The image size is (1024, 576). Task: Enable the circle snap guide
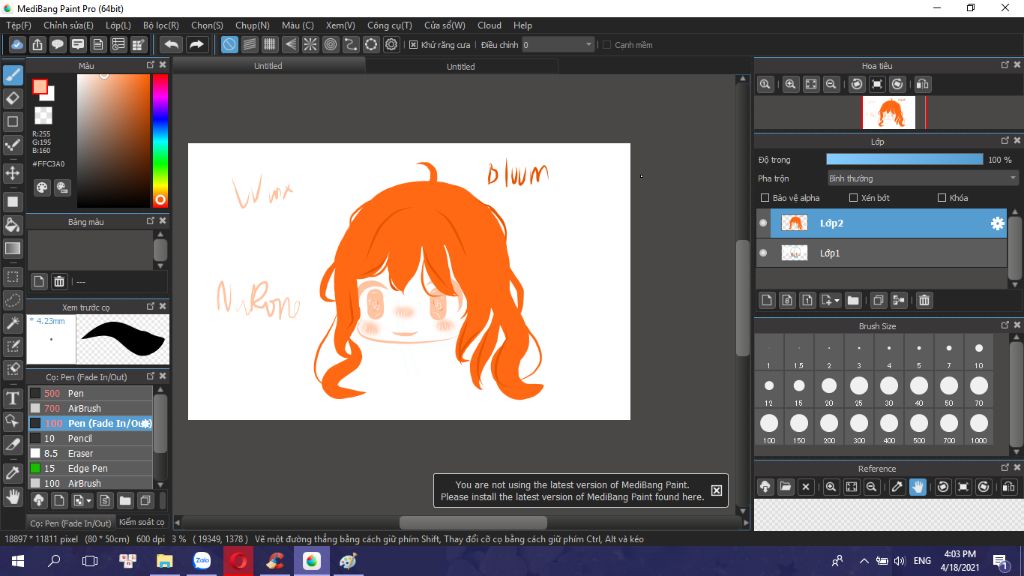point(330,44)
